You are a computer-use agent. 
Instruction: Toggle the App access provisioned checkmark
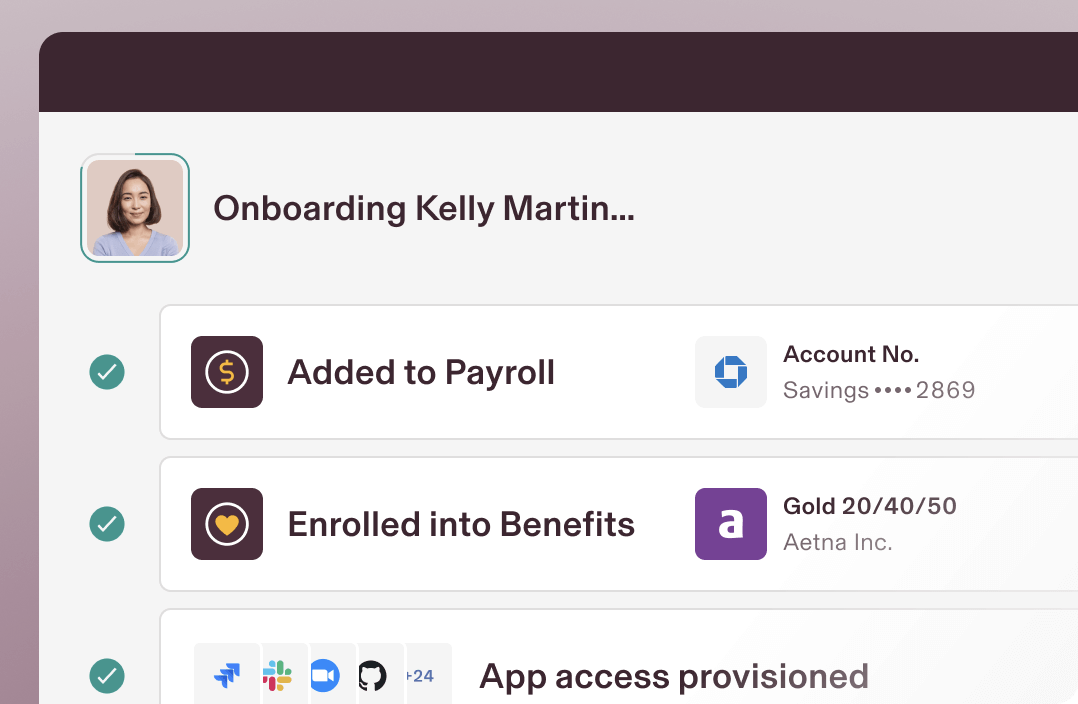pos(107,676)
